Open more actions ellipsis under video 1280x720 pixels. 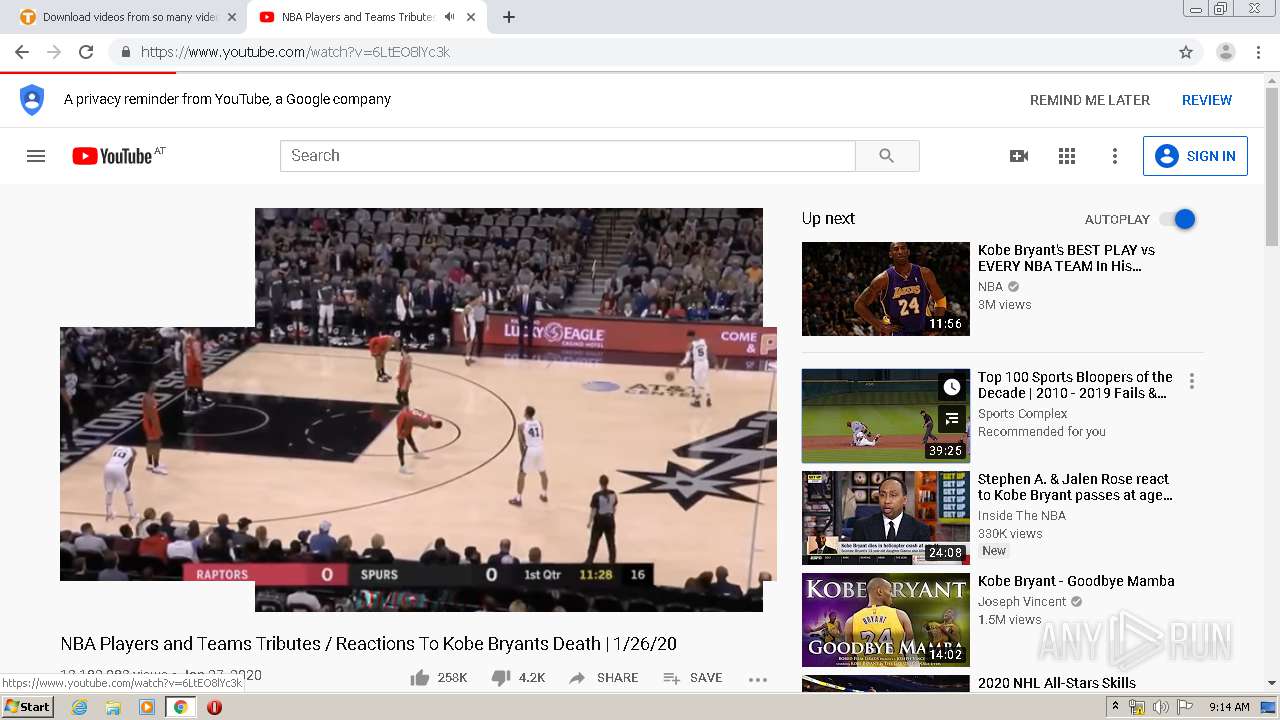point(758,679)
